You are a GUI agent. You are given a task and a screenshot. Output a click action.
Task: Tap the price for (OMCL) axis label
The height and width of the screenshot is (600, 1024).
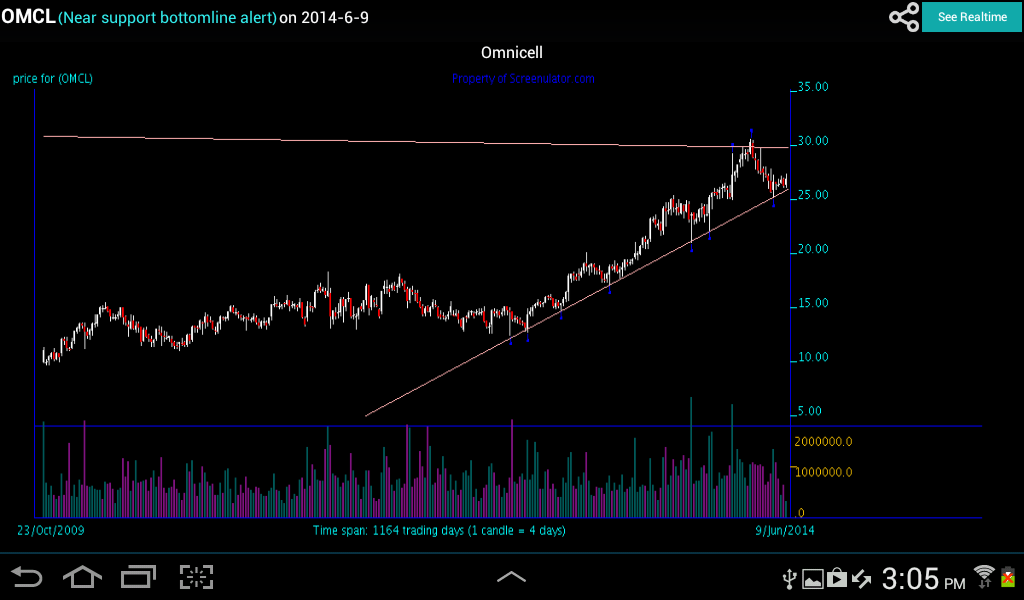click(x=53, y=79)
